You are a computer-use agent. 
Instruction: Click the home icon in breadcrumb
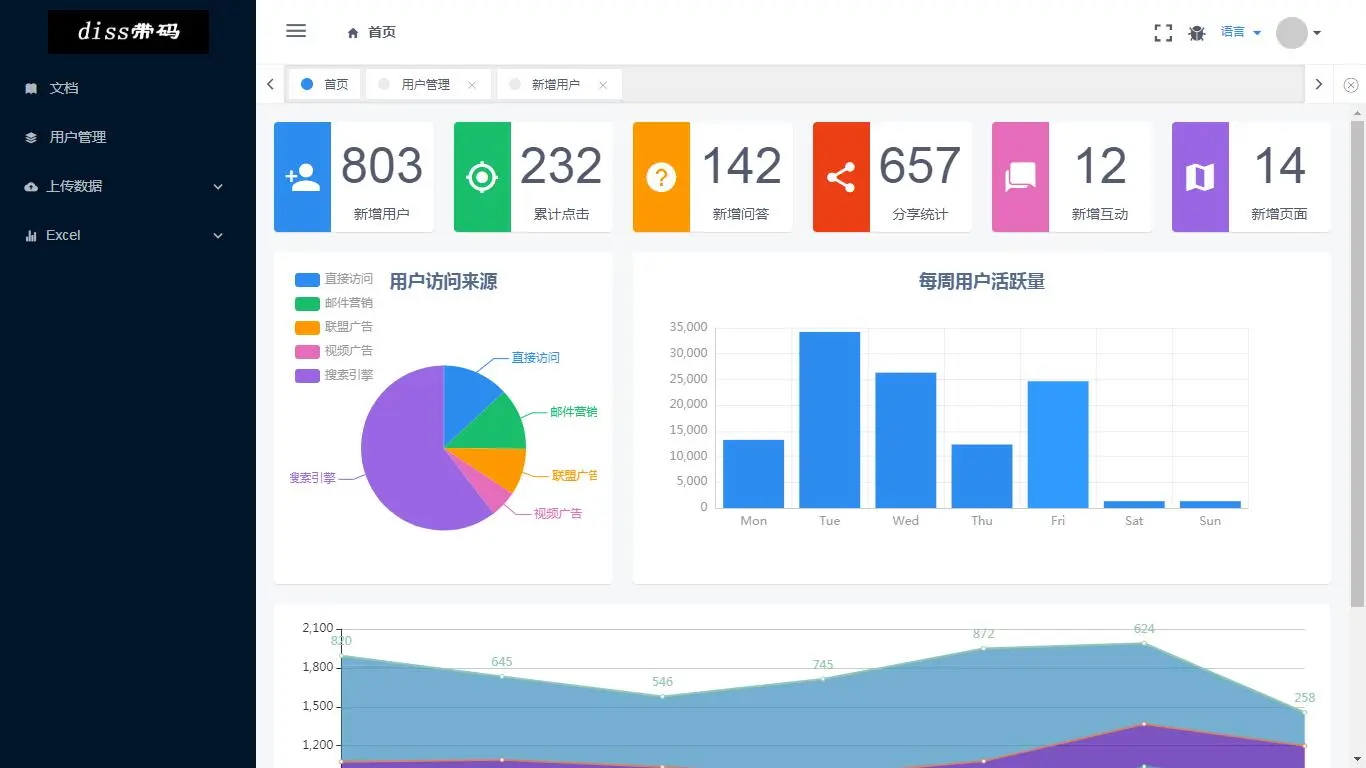(x=353, y=33)
